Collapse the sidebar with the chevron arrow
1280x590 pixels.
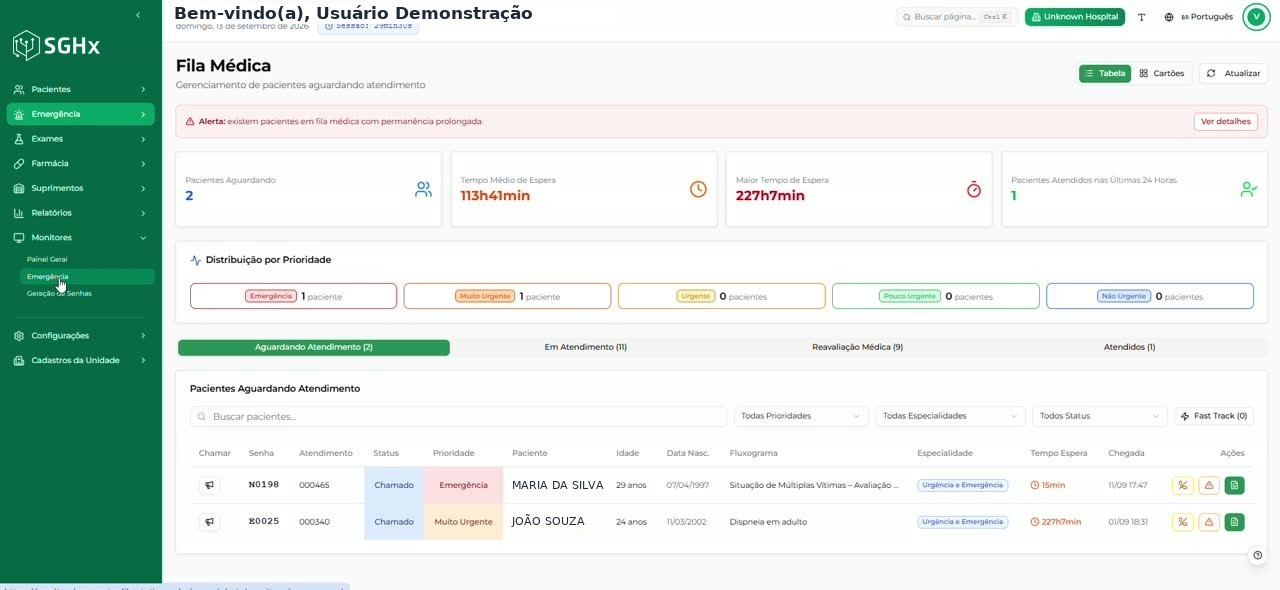click(x=138, y=15)
